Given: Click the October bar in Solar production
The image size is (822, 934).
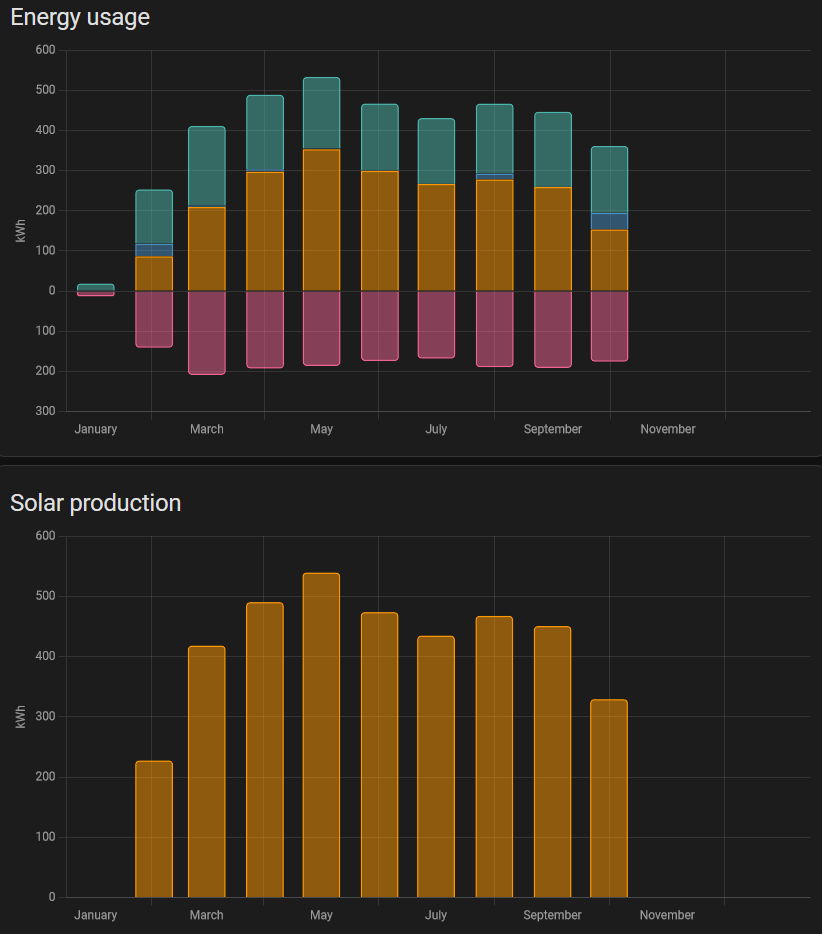Looking at the screenshot, I should [x=609, y=798].
